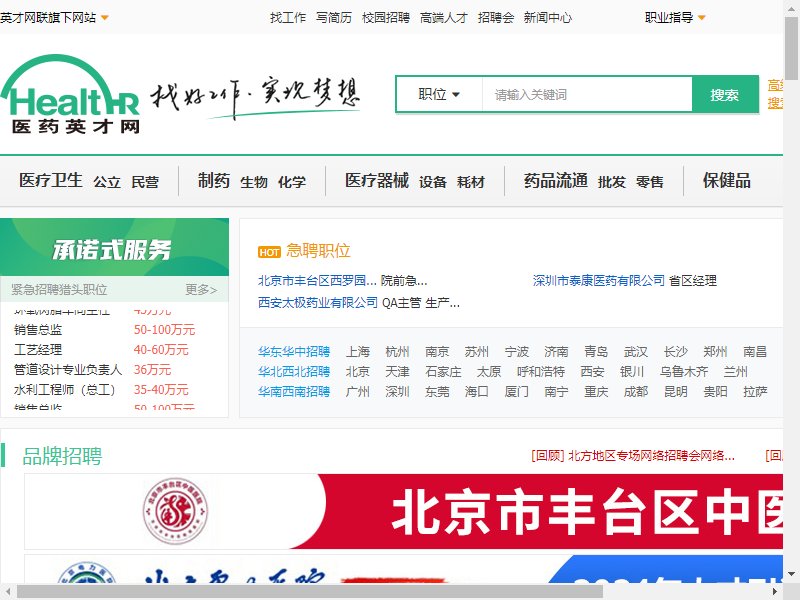Image resolution: width=800 pixels, height=600 pixels.
Task: Expand the 职业指导 dropdown menu
Action: (675, 17)
